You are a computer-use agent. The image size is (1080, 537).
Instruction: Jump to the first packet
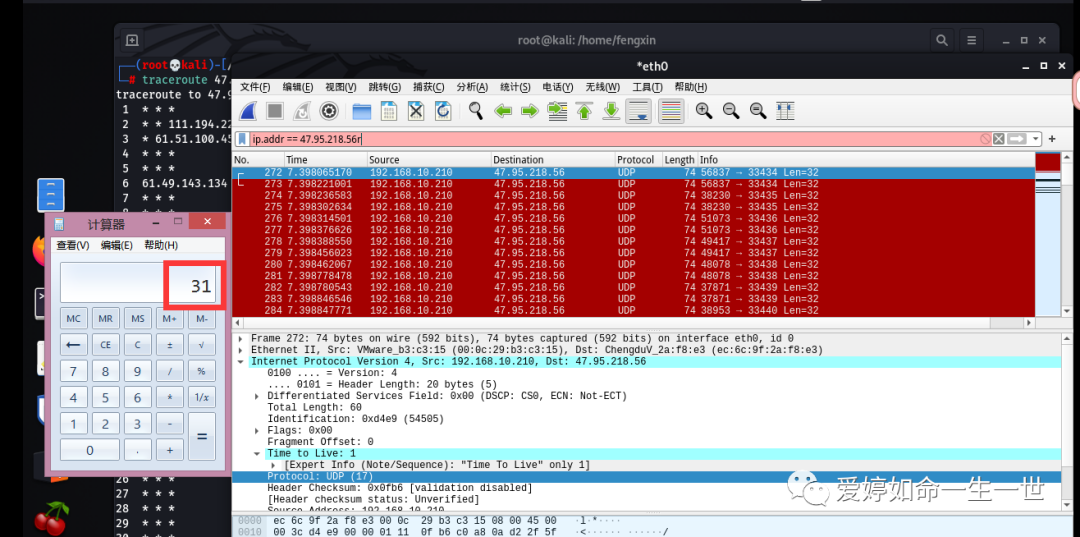[x=584, y=111]
